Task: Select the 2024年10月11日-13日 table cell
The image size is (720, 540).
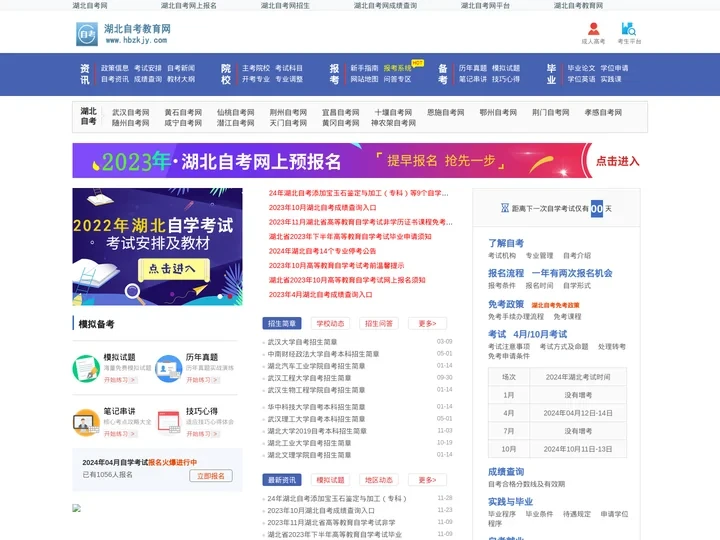Action: (x=578, y=449)
